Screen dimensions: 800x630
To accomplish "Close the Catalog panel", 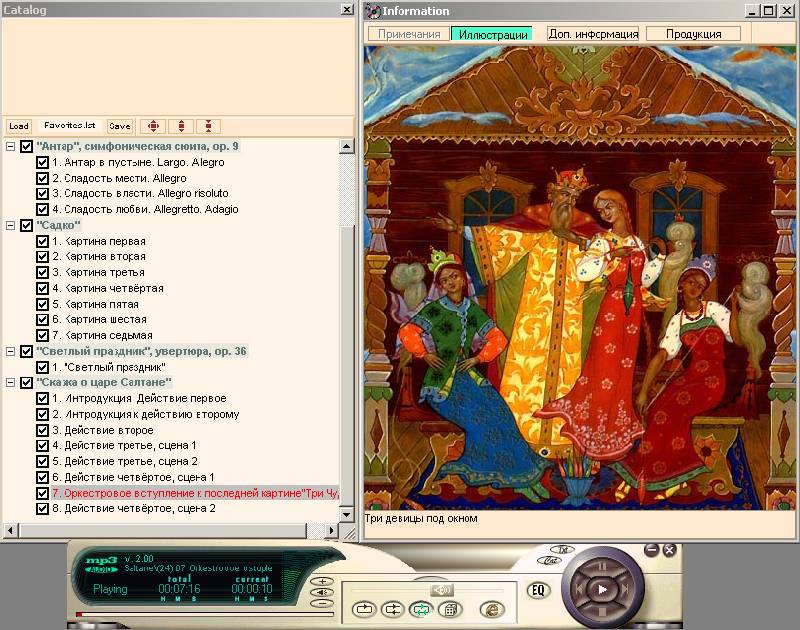I will pos(347,9).
